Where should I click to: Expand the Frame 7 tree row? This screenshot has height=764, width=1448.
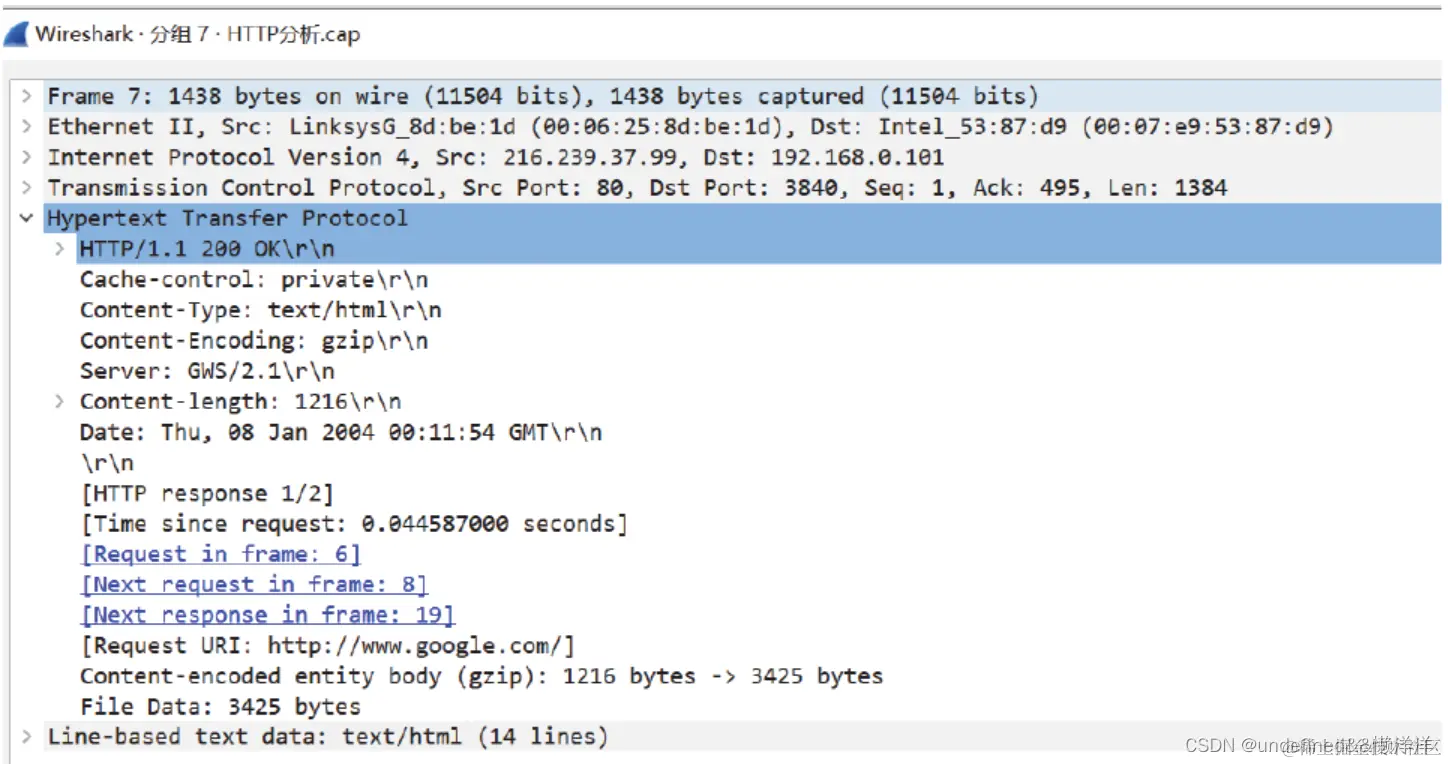(x=27, y=97)
